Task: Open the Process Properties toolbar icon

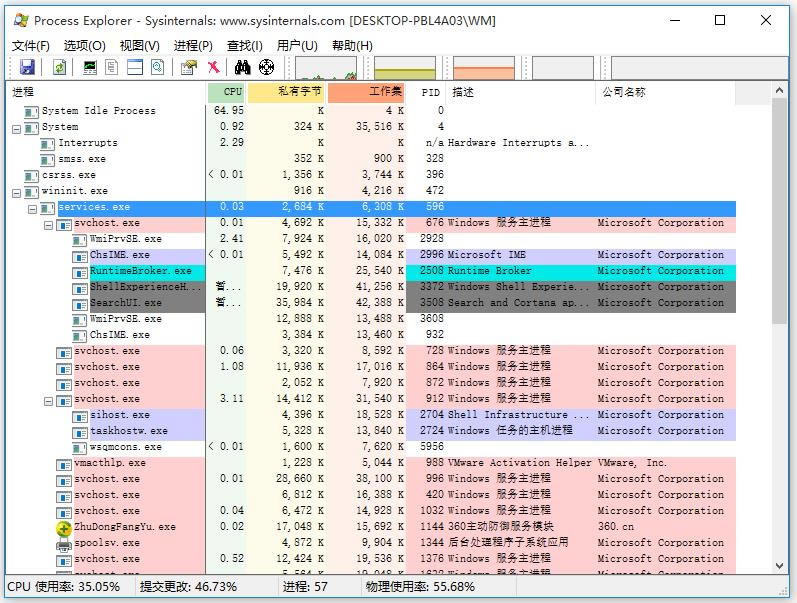Action: pos(189,67)
